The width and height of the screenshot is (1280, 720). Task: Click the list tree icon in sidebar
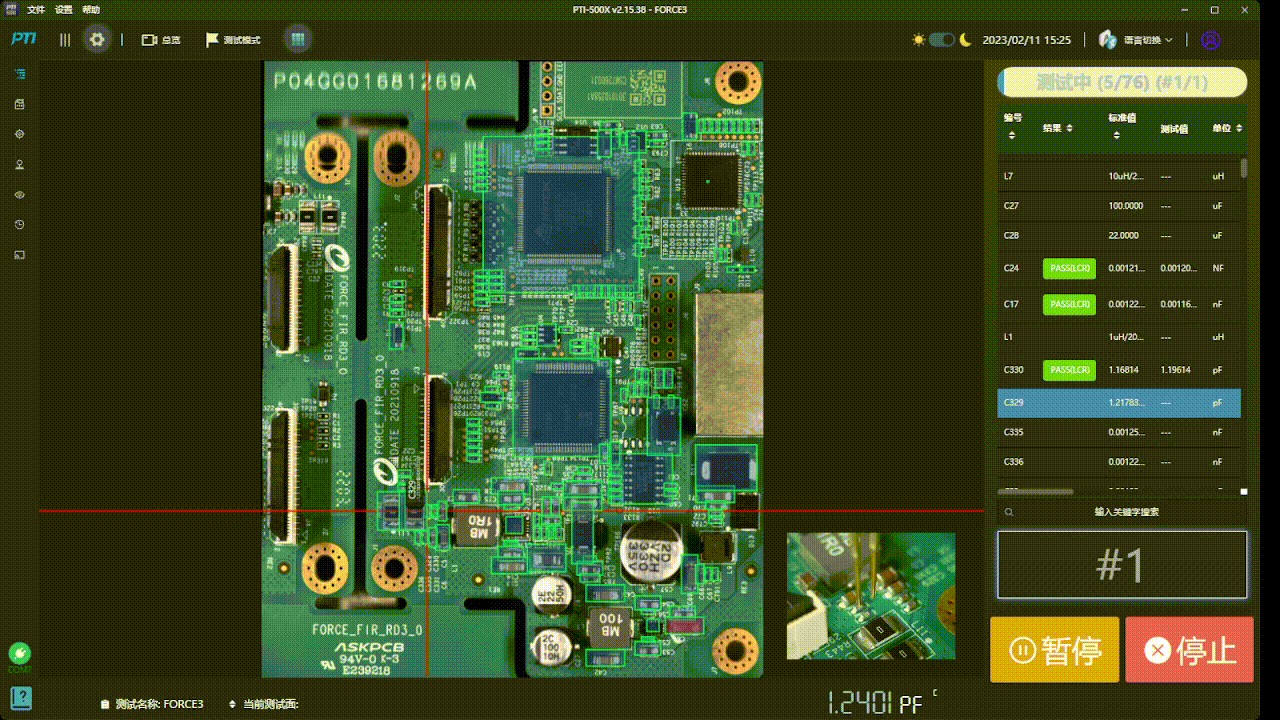click(x=19, y=74)
